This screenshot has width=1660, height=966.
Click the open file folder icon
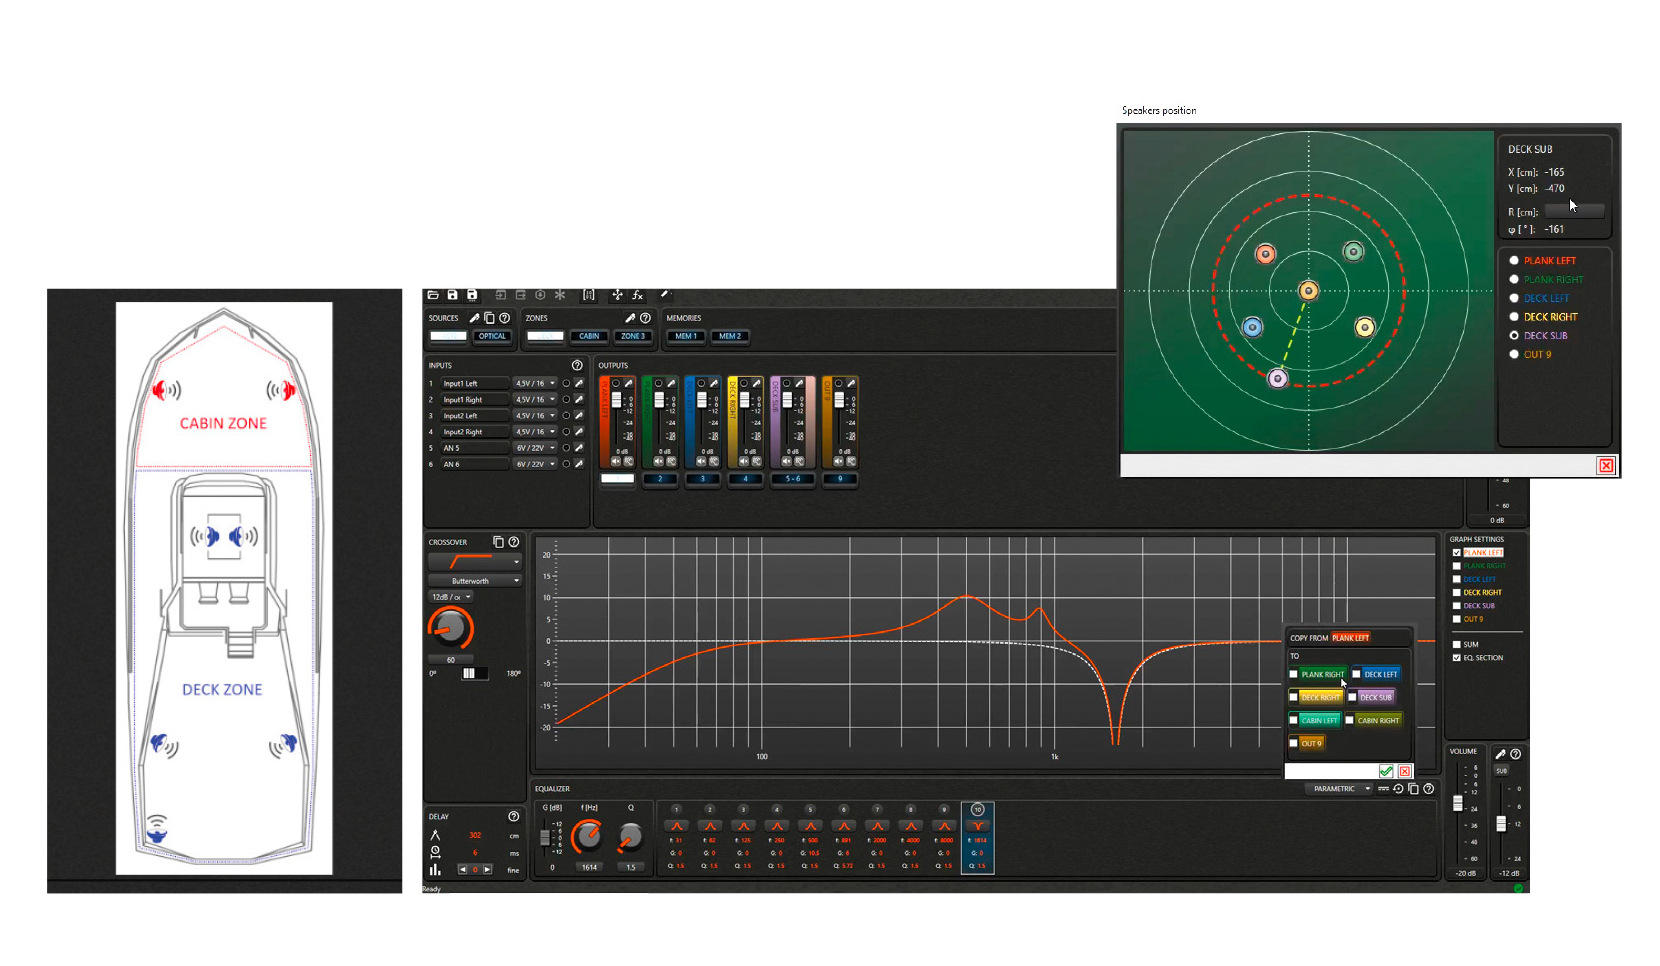[433, 295]
